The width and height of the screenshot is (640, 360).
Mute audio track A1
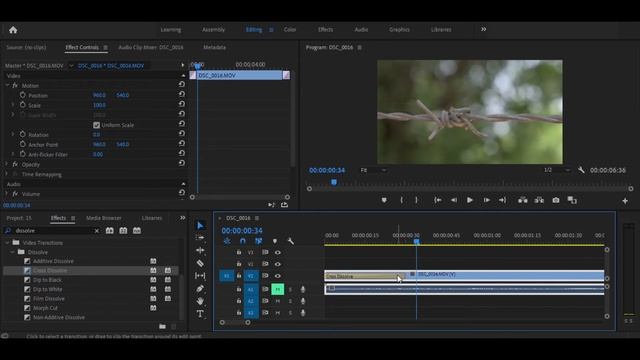click(278, 289)
